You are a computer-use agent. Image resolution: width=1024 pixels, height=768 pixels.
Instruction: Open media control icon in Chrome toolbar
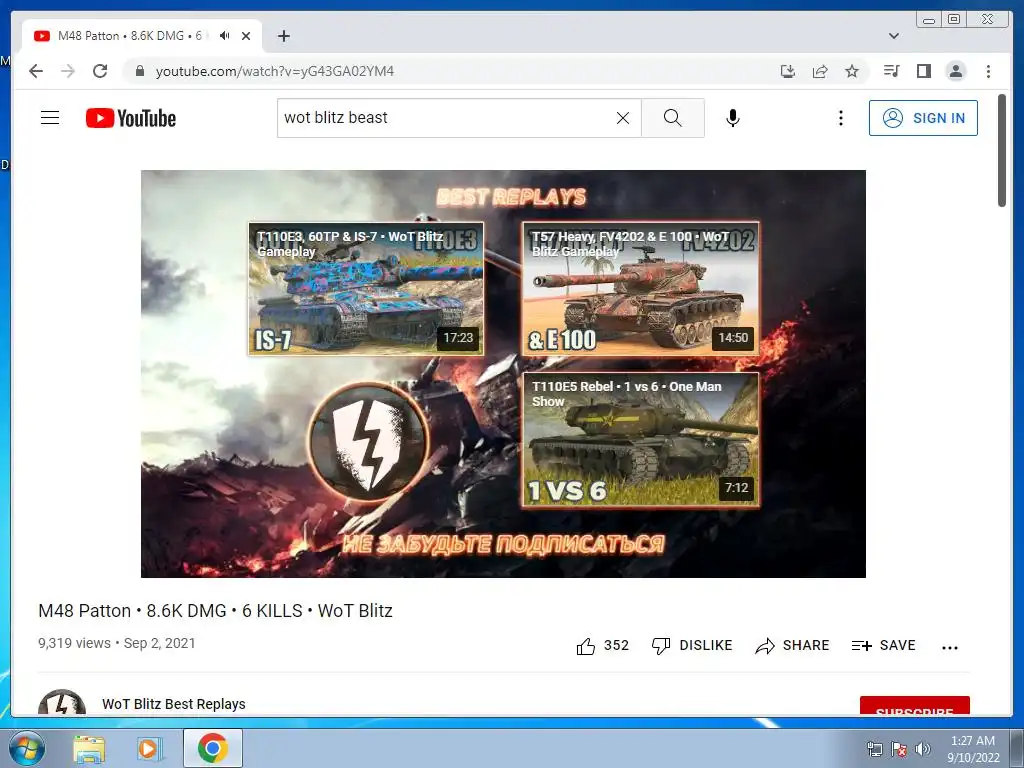891,71
